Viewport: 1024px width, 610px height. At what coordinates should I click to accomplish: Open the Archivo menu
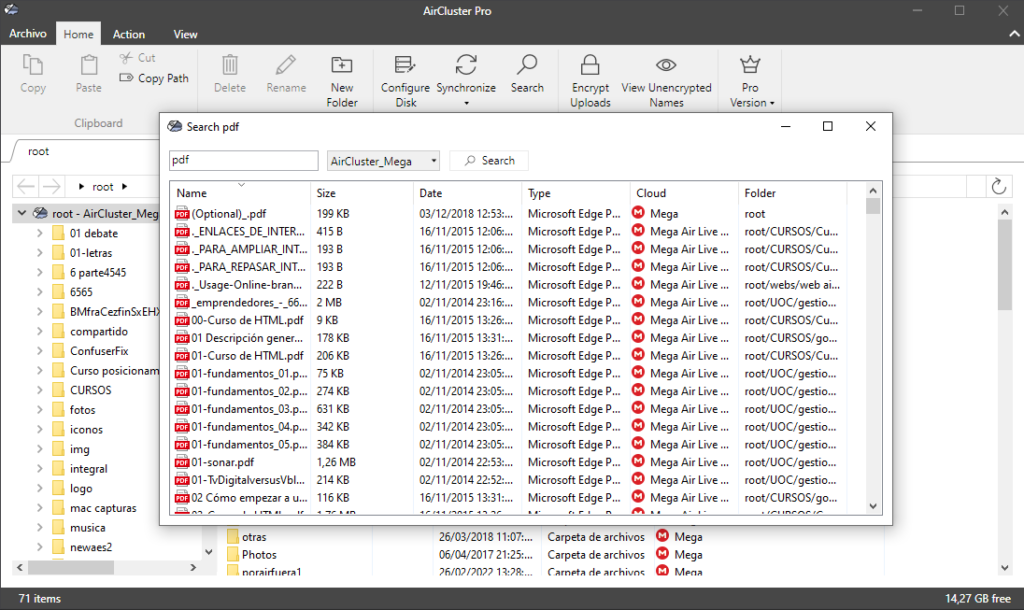coord(27,33)
